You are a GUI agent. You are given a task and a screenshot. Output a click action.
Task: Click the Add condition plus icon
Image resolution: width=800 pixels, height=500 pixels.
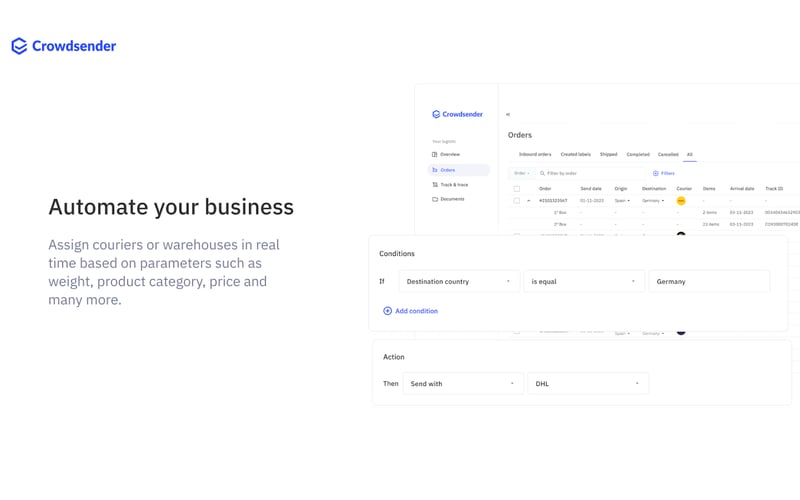pos(387,311)
